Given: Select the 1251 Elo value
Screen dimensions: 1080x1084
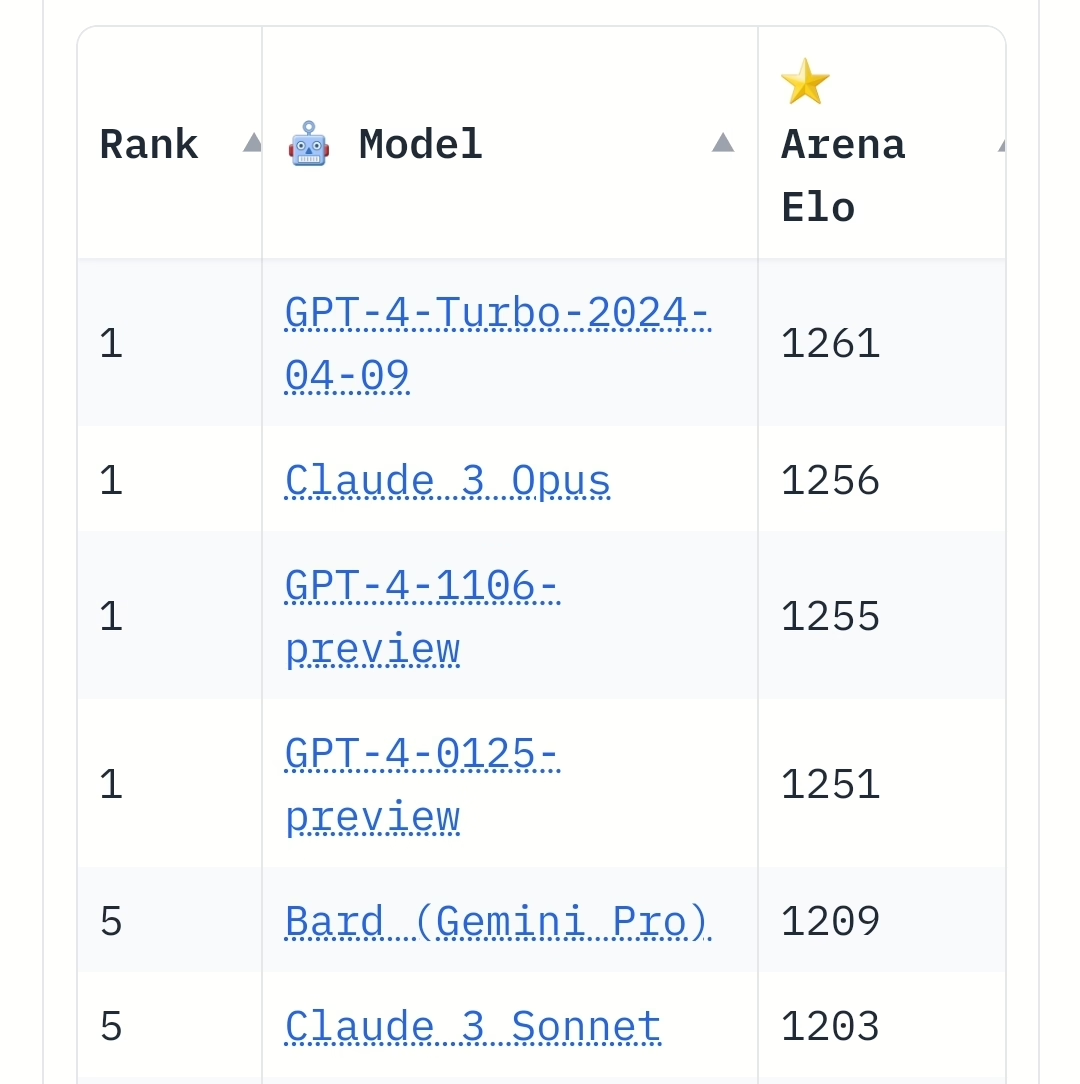Looking at the screenshot, I should pos(830,785).
